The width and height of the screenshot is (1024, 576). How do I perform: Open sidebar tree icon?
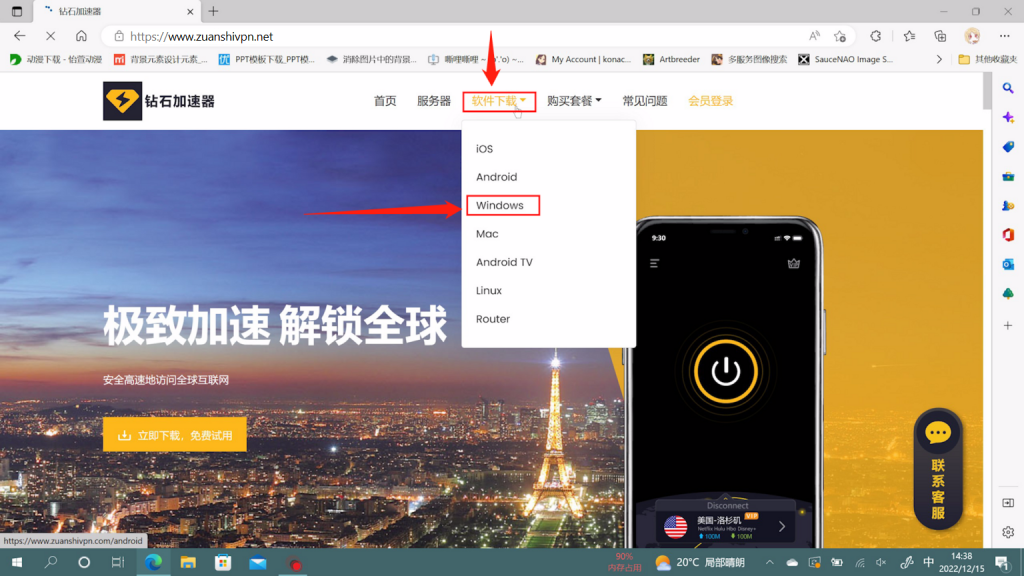1008,294
